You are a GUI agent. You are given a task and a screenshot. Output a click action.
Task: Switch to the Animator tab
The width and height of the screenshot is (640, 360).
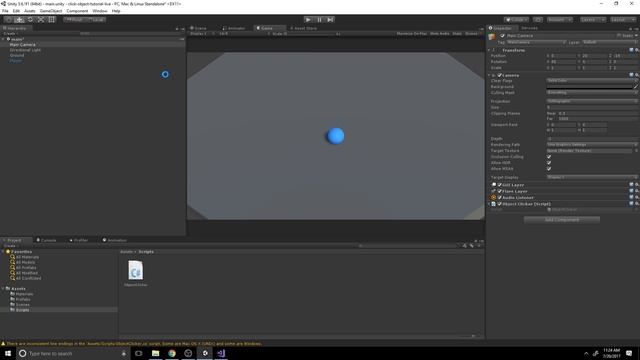click(x=234, y=28)
